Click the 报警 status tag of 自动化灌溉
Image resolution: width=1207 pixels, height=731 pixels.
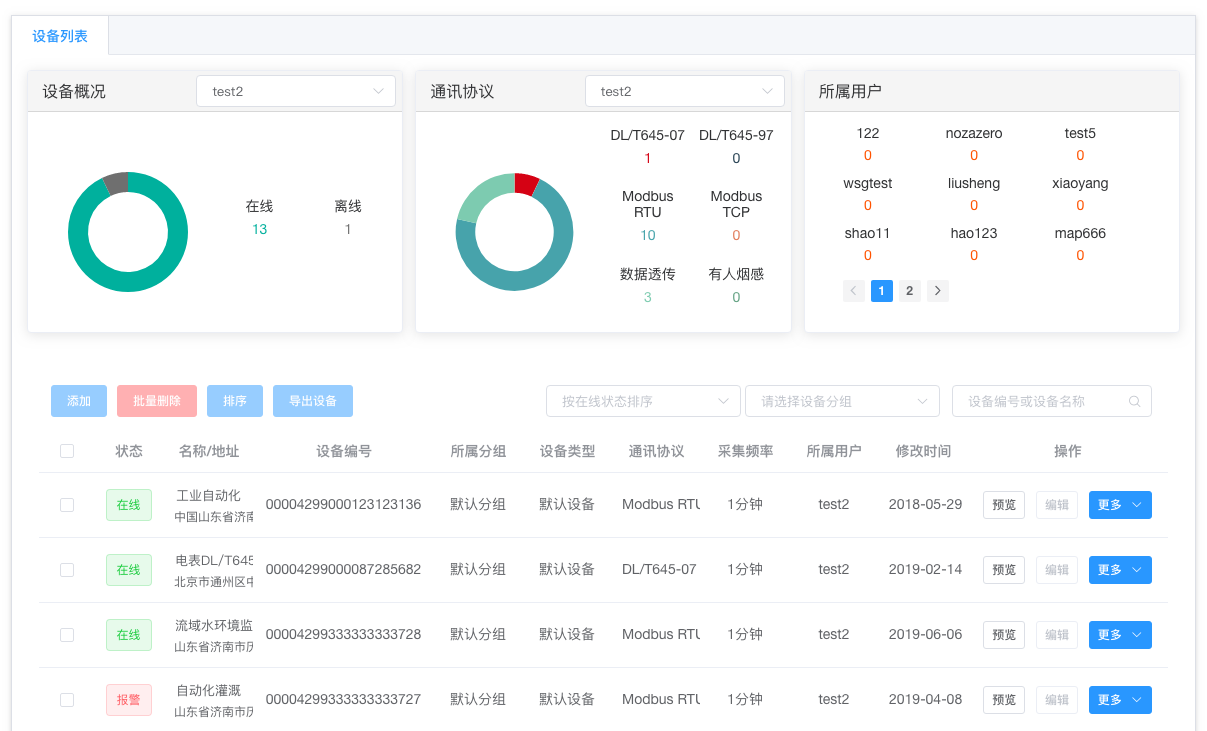(x=129, y=700)
